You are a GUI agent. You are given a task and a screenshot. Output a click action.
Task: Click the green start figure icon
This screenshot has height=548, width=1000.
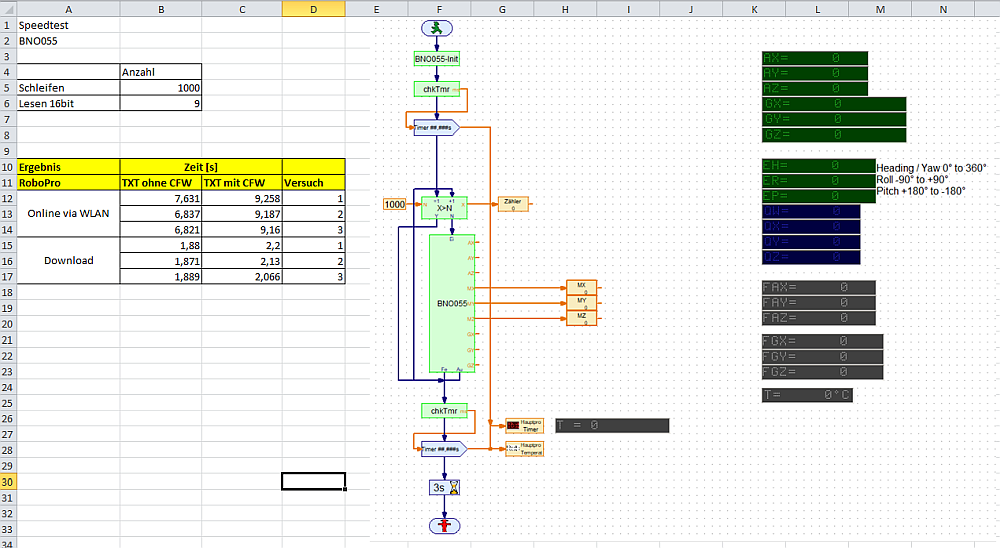tap(437, 29)
